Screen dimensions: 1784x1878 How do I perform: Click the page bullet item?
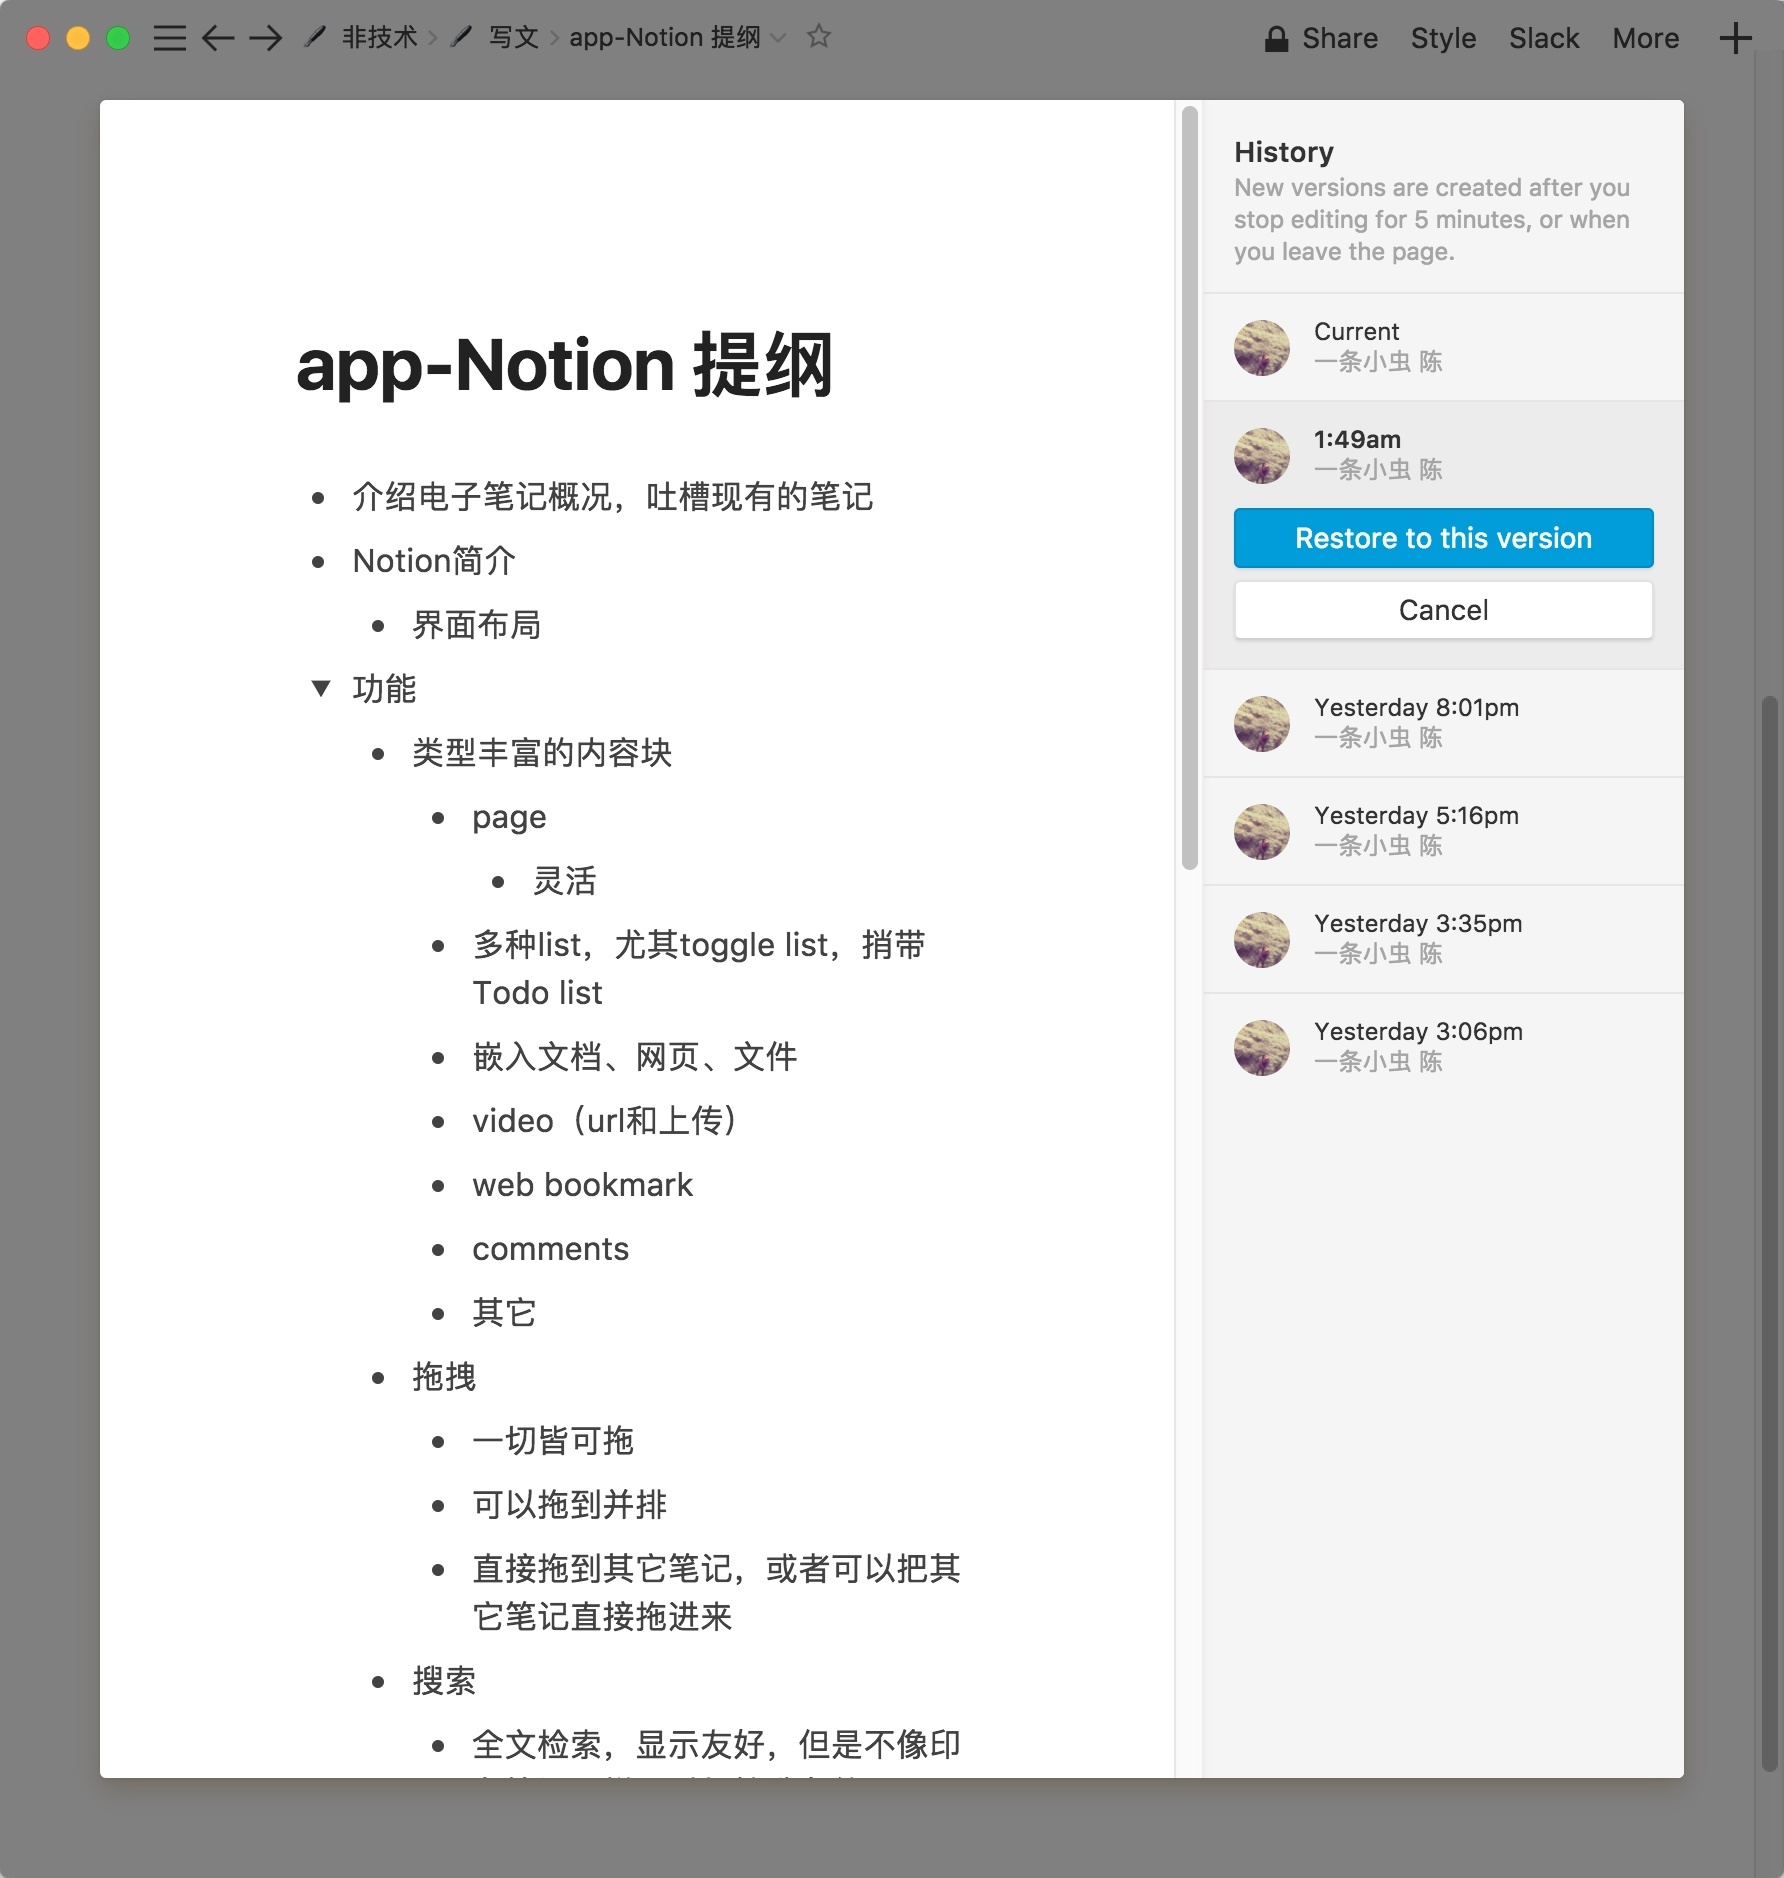point(509,817)
